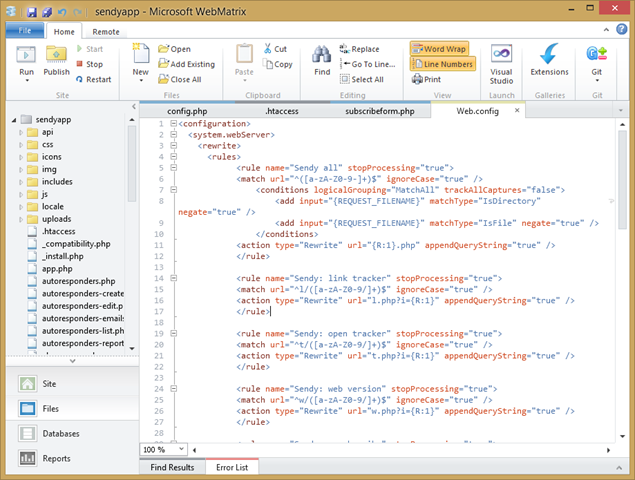Copy the selection
The height and width of the screenshot is (480, 635).
277,64
